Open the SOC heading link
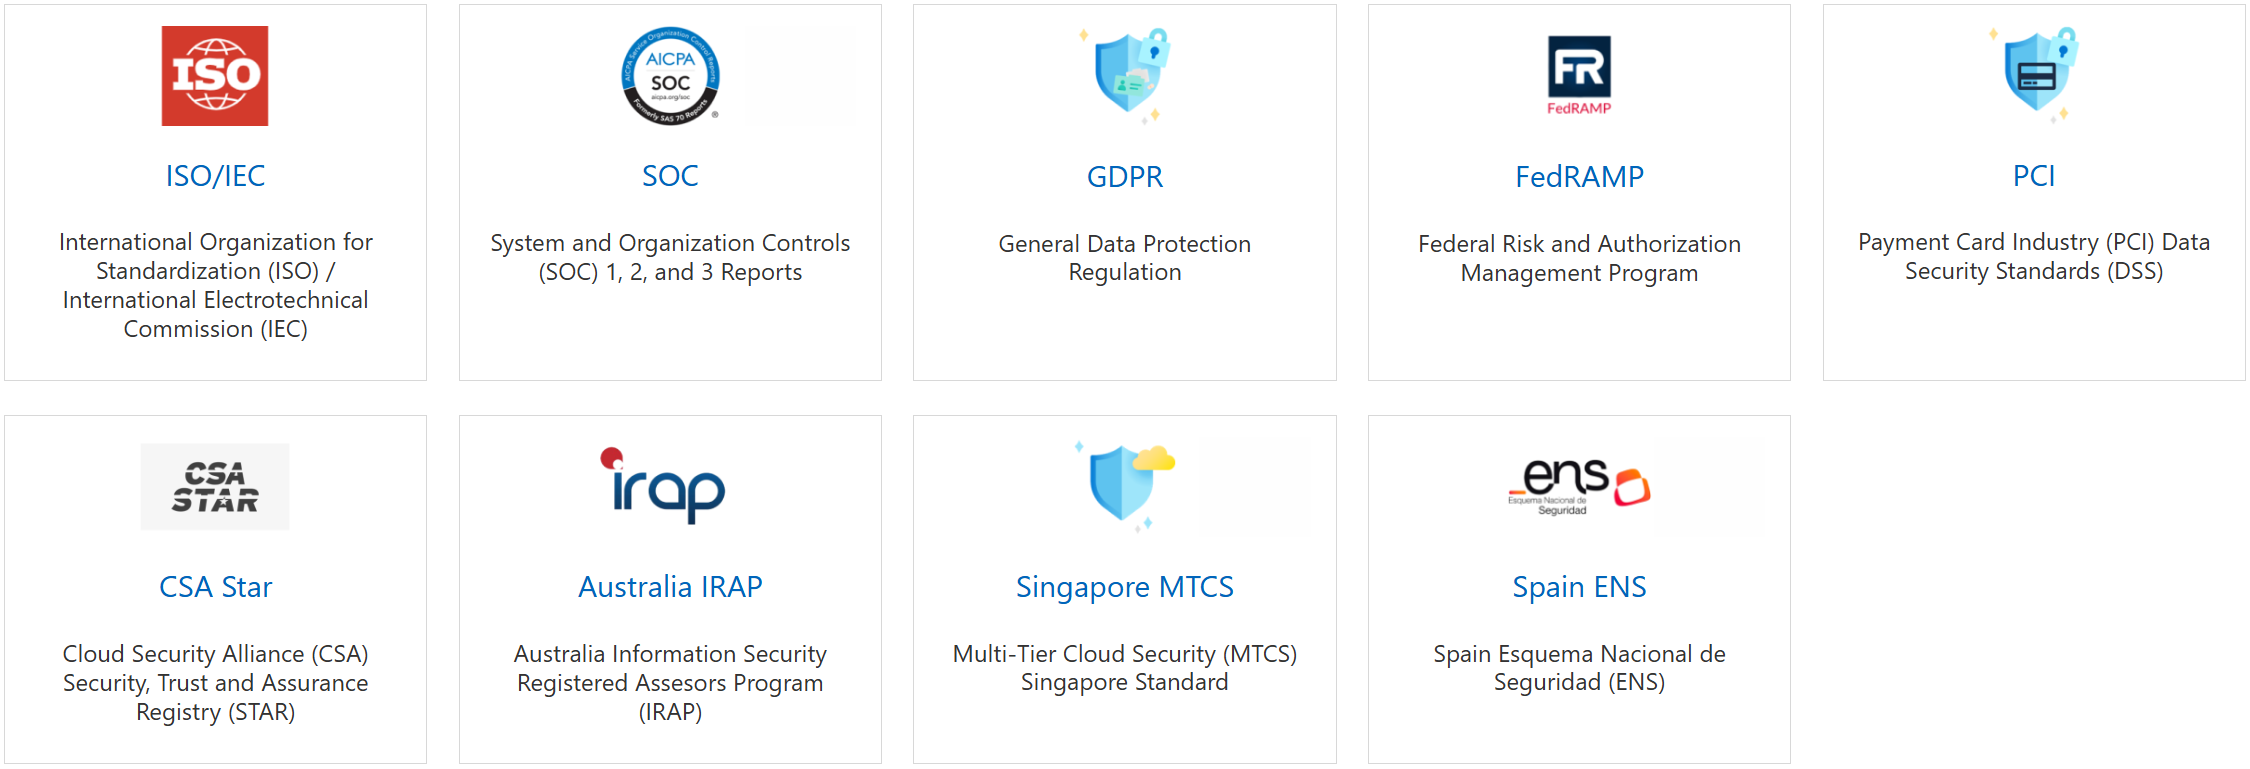Screen dimensions: 2250x769 [x=670, y=176]
